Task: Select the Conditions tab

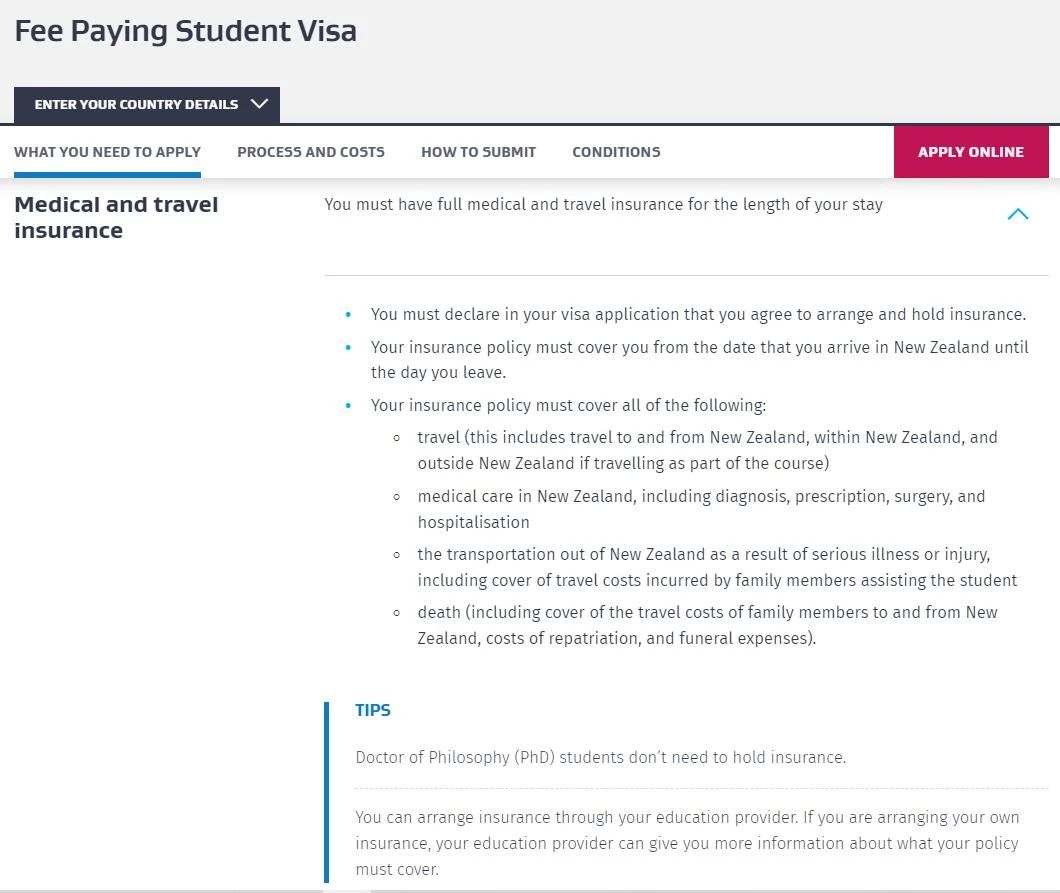Action: tap(617, 152)
